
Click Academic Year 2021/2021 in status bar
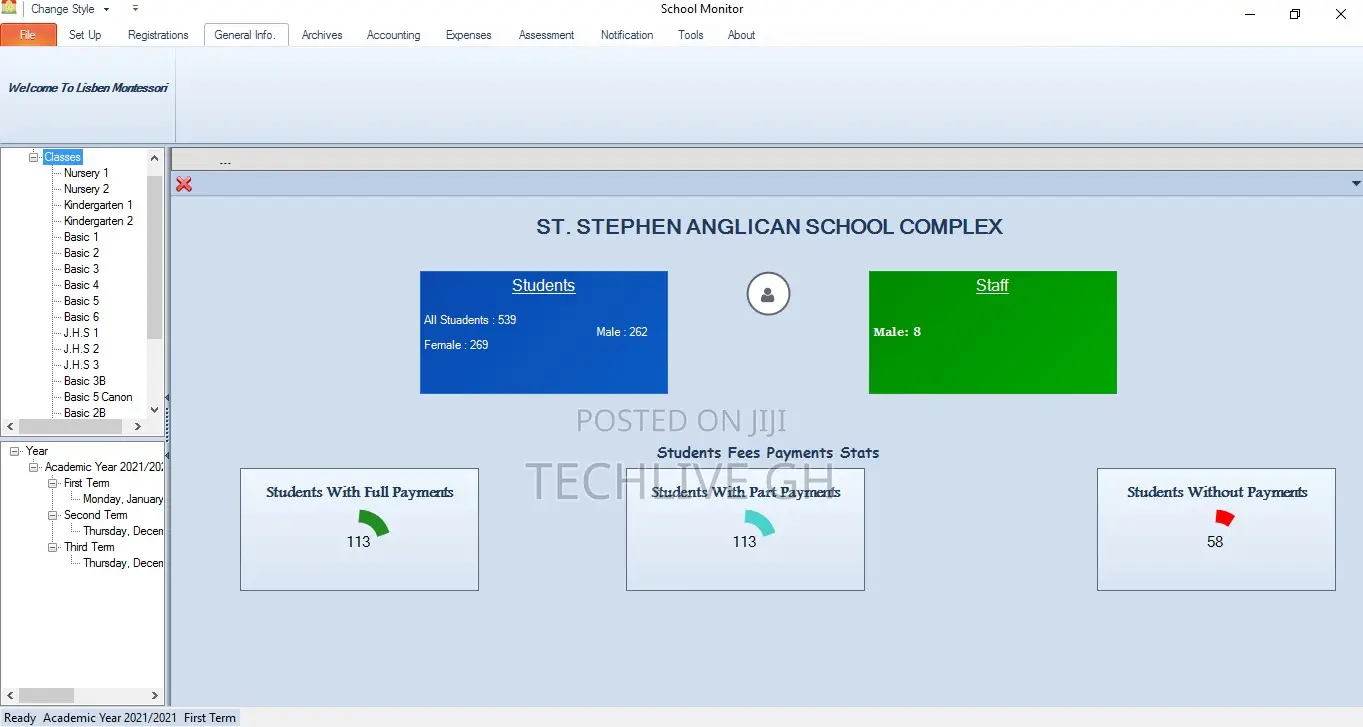(x=110, y=718)
